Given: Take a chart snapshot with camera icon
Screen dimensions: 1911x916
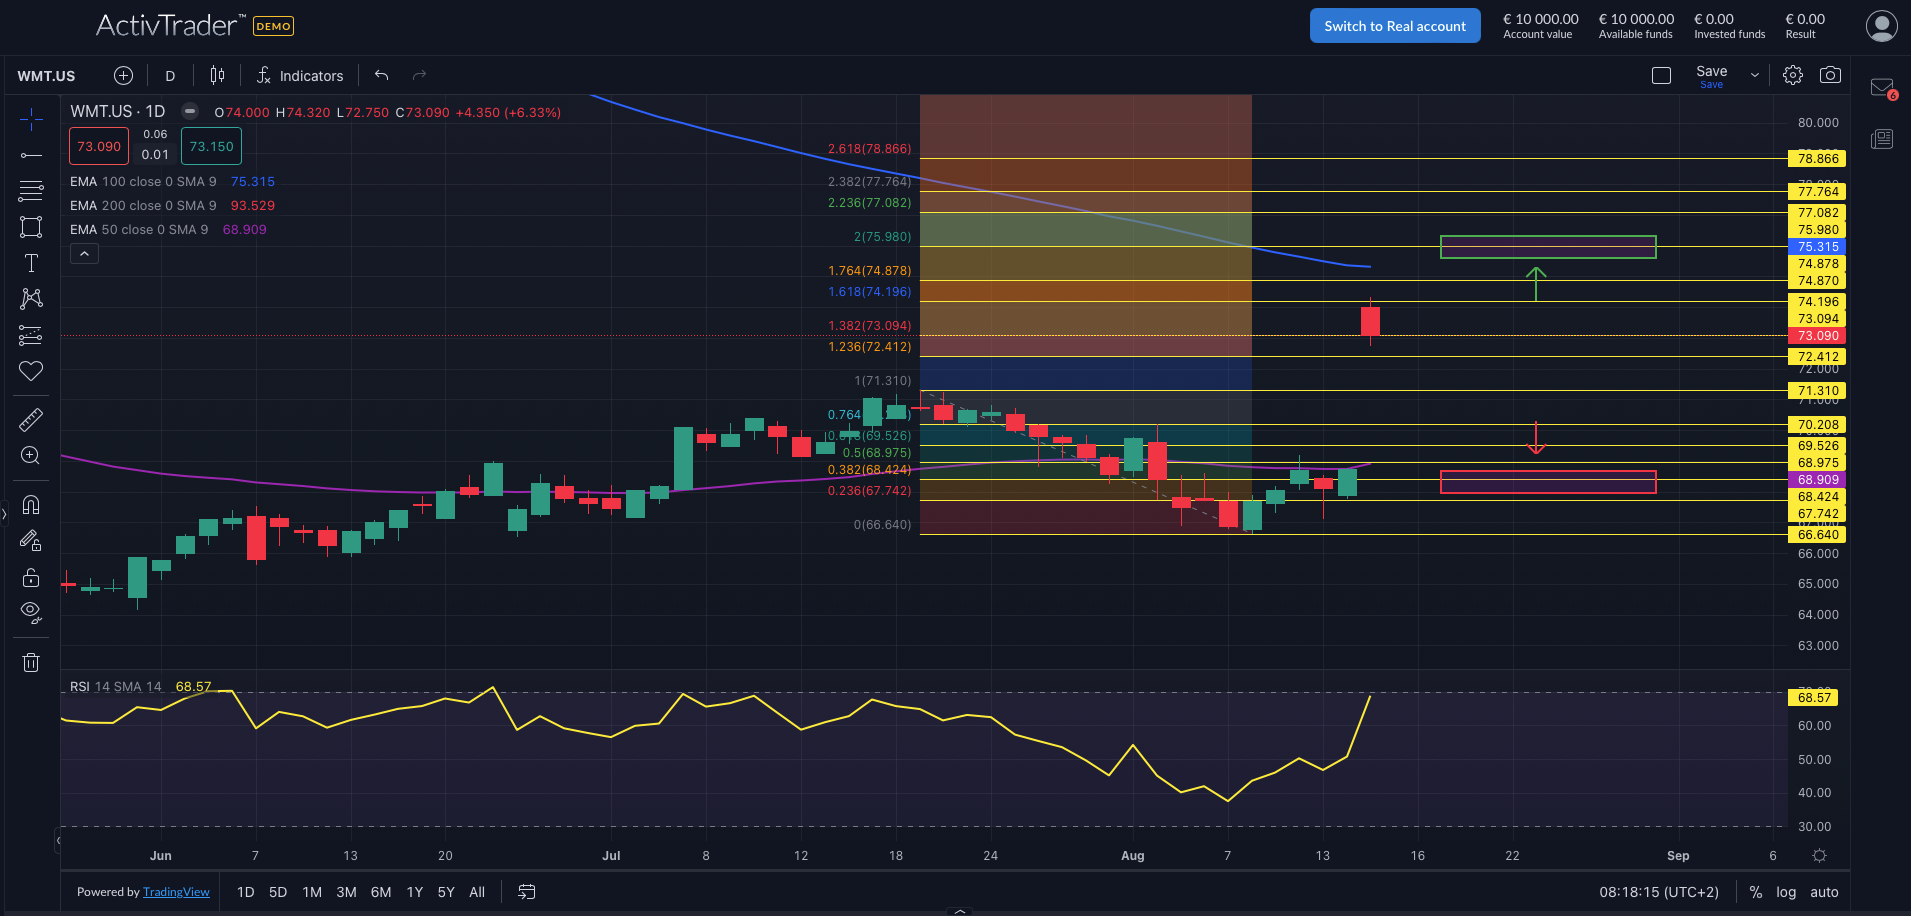Looking at the screenshot, I should (1830, 75).
